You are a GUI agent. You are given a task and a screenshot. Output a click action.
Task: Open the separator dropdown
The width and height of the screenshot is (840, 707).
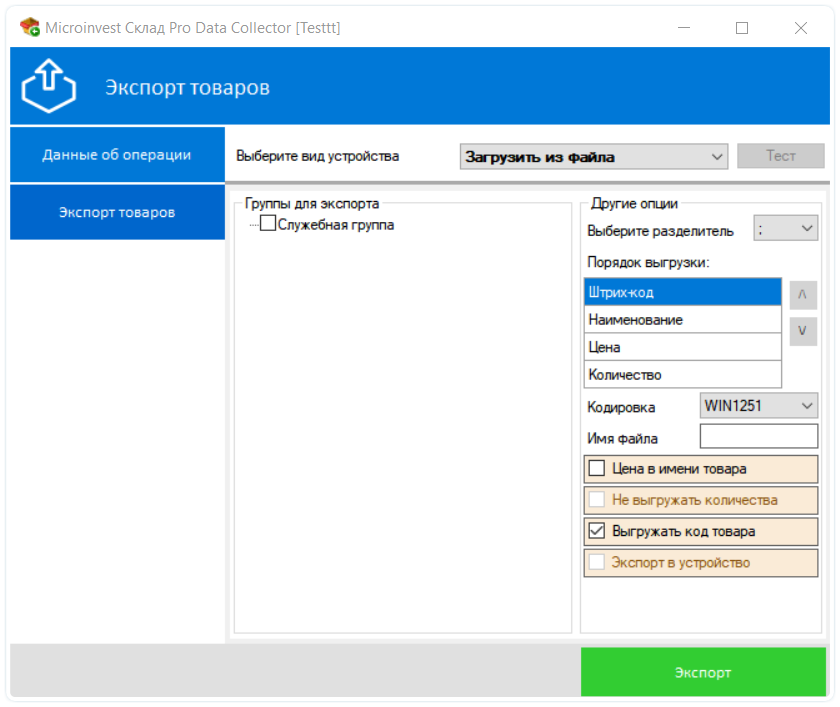(x=785, y=229)
